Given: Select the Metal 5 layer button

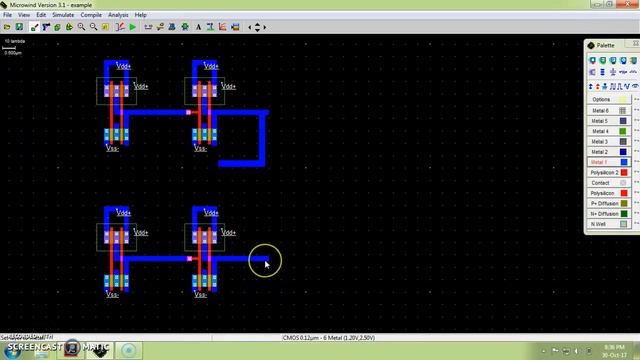Looking at the screenshot, I should (609, 121).
